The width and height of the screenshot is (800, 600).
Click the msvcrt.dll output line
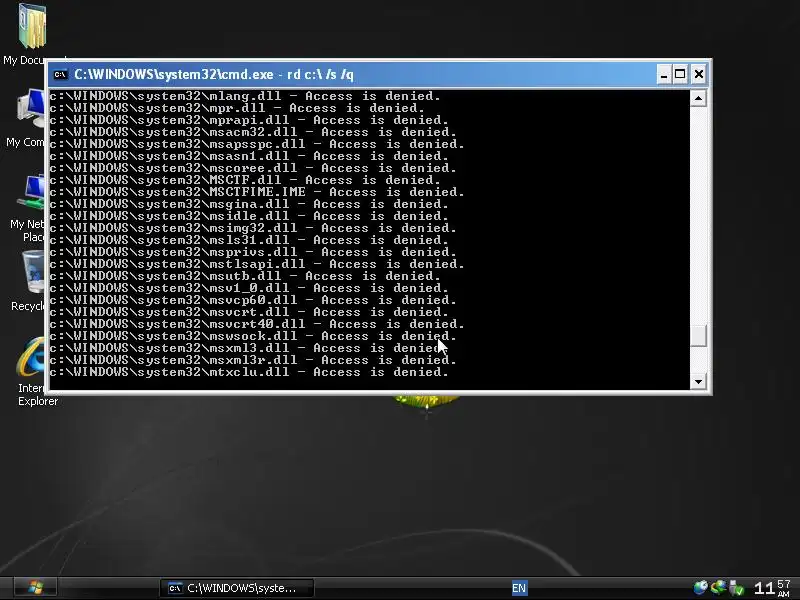249,312
